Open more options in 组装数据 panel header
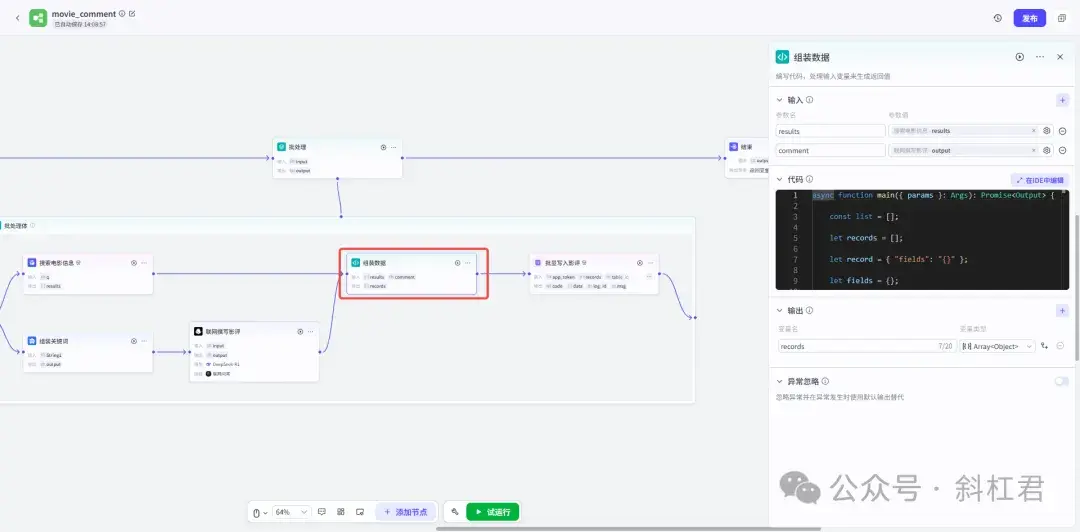Screen dimensions: 1080x532 (x=1040, y=57)
